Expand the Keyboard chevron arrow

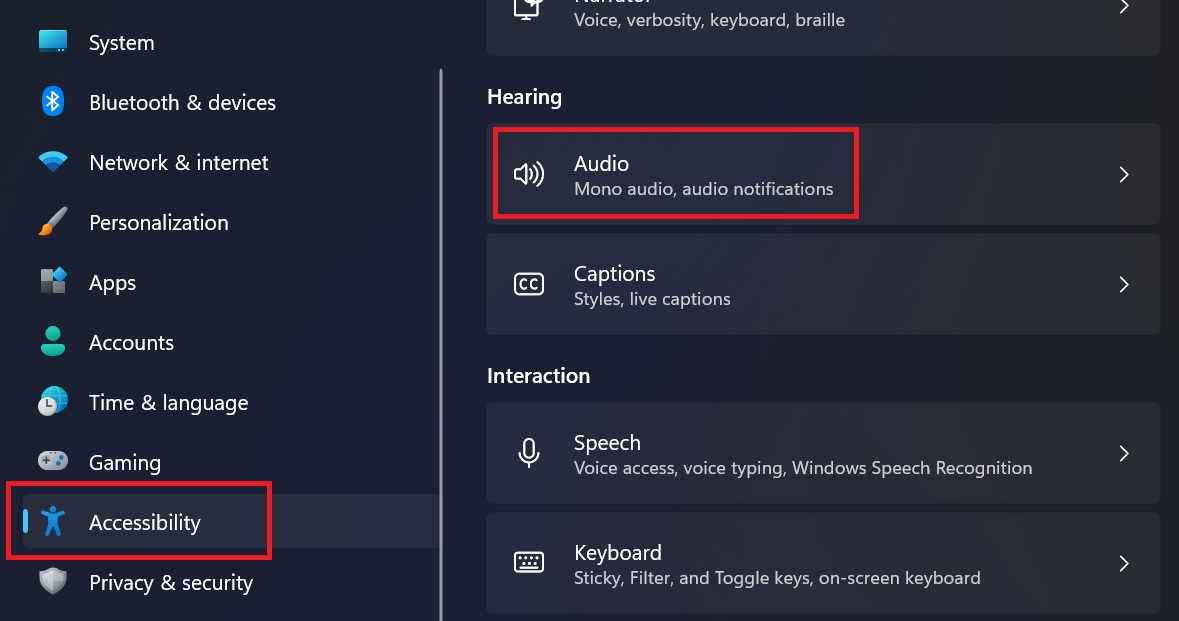coord(1123,563)
